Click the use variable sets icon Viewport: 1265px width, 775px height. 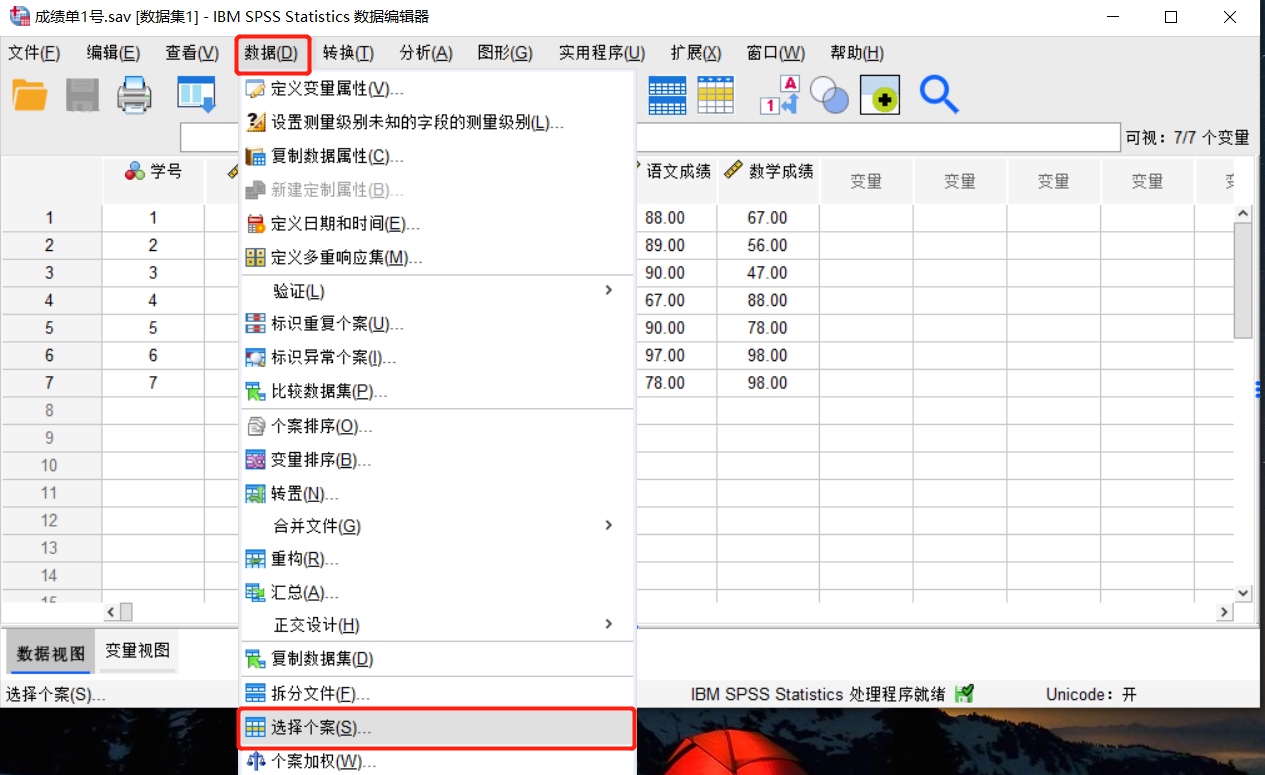point(829,94)
